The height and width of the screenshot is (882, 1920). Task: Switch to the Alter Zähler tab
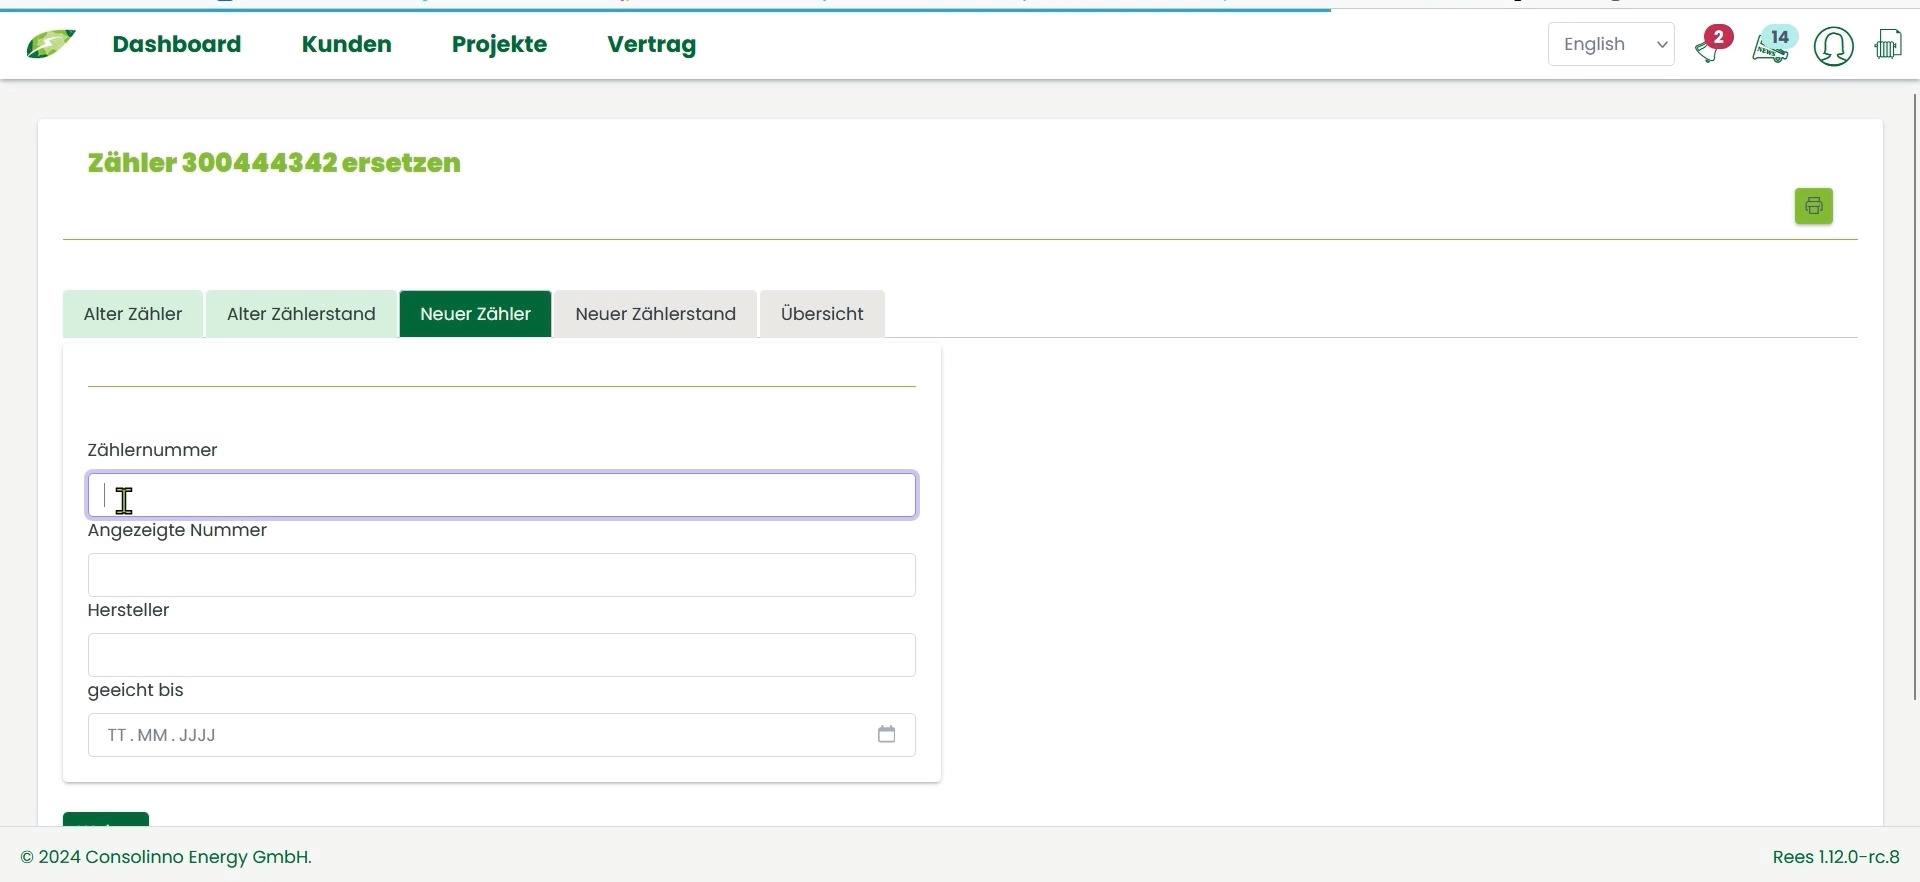(133, 314)
